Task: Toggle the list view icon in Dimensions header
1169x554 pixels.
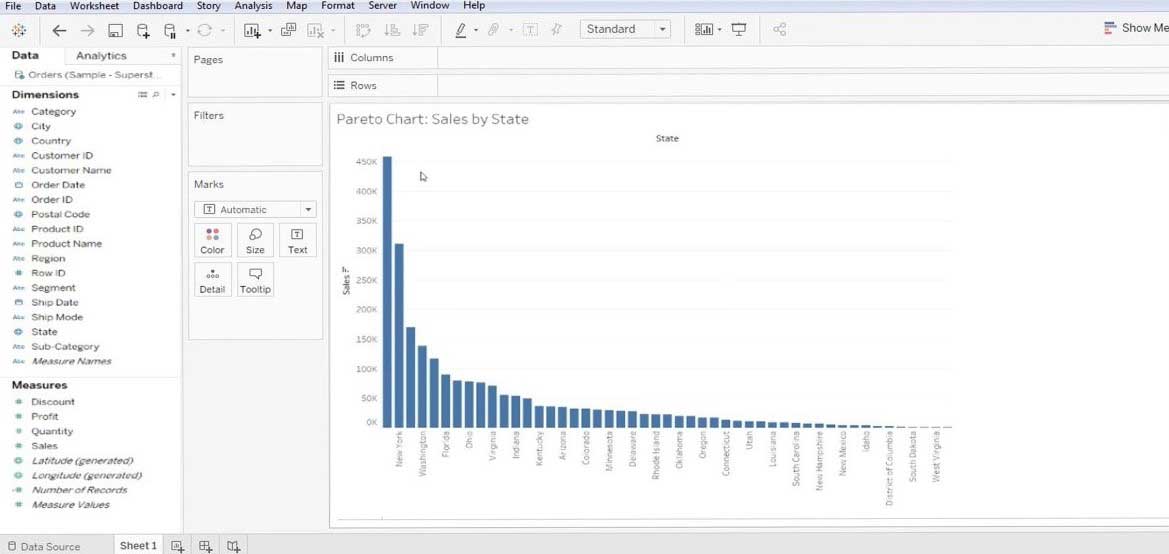Action: click(142, 94)
